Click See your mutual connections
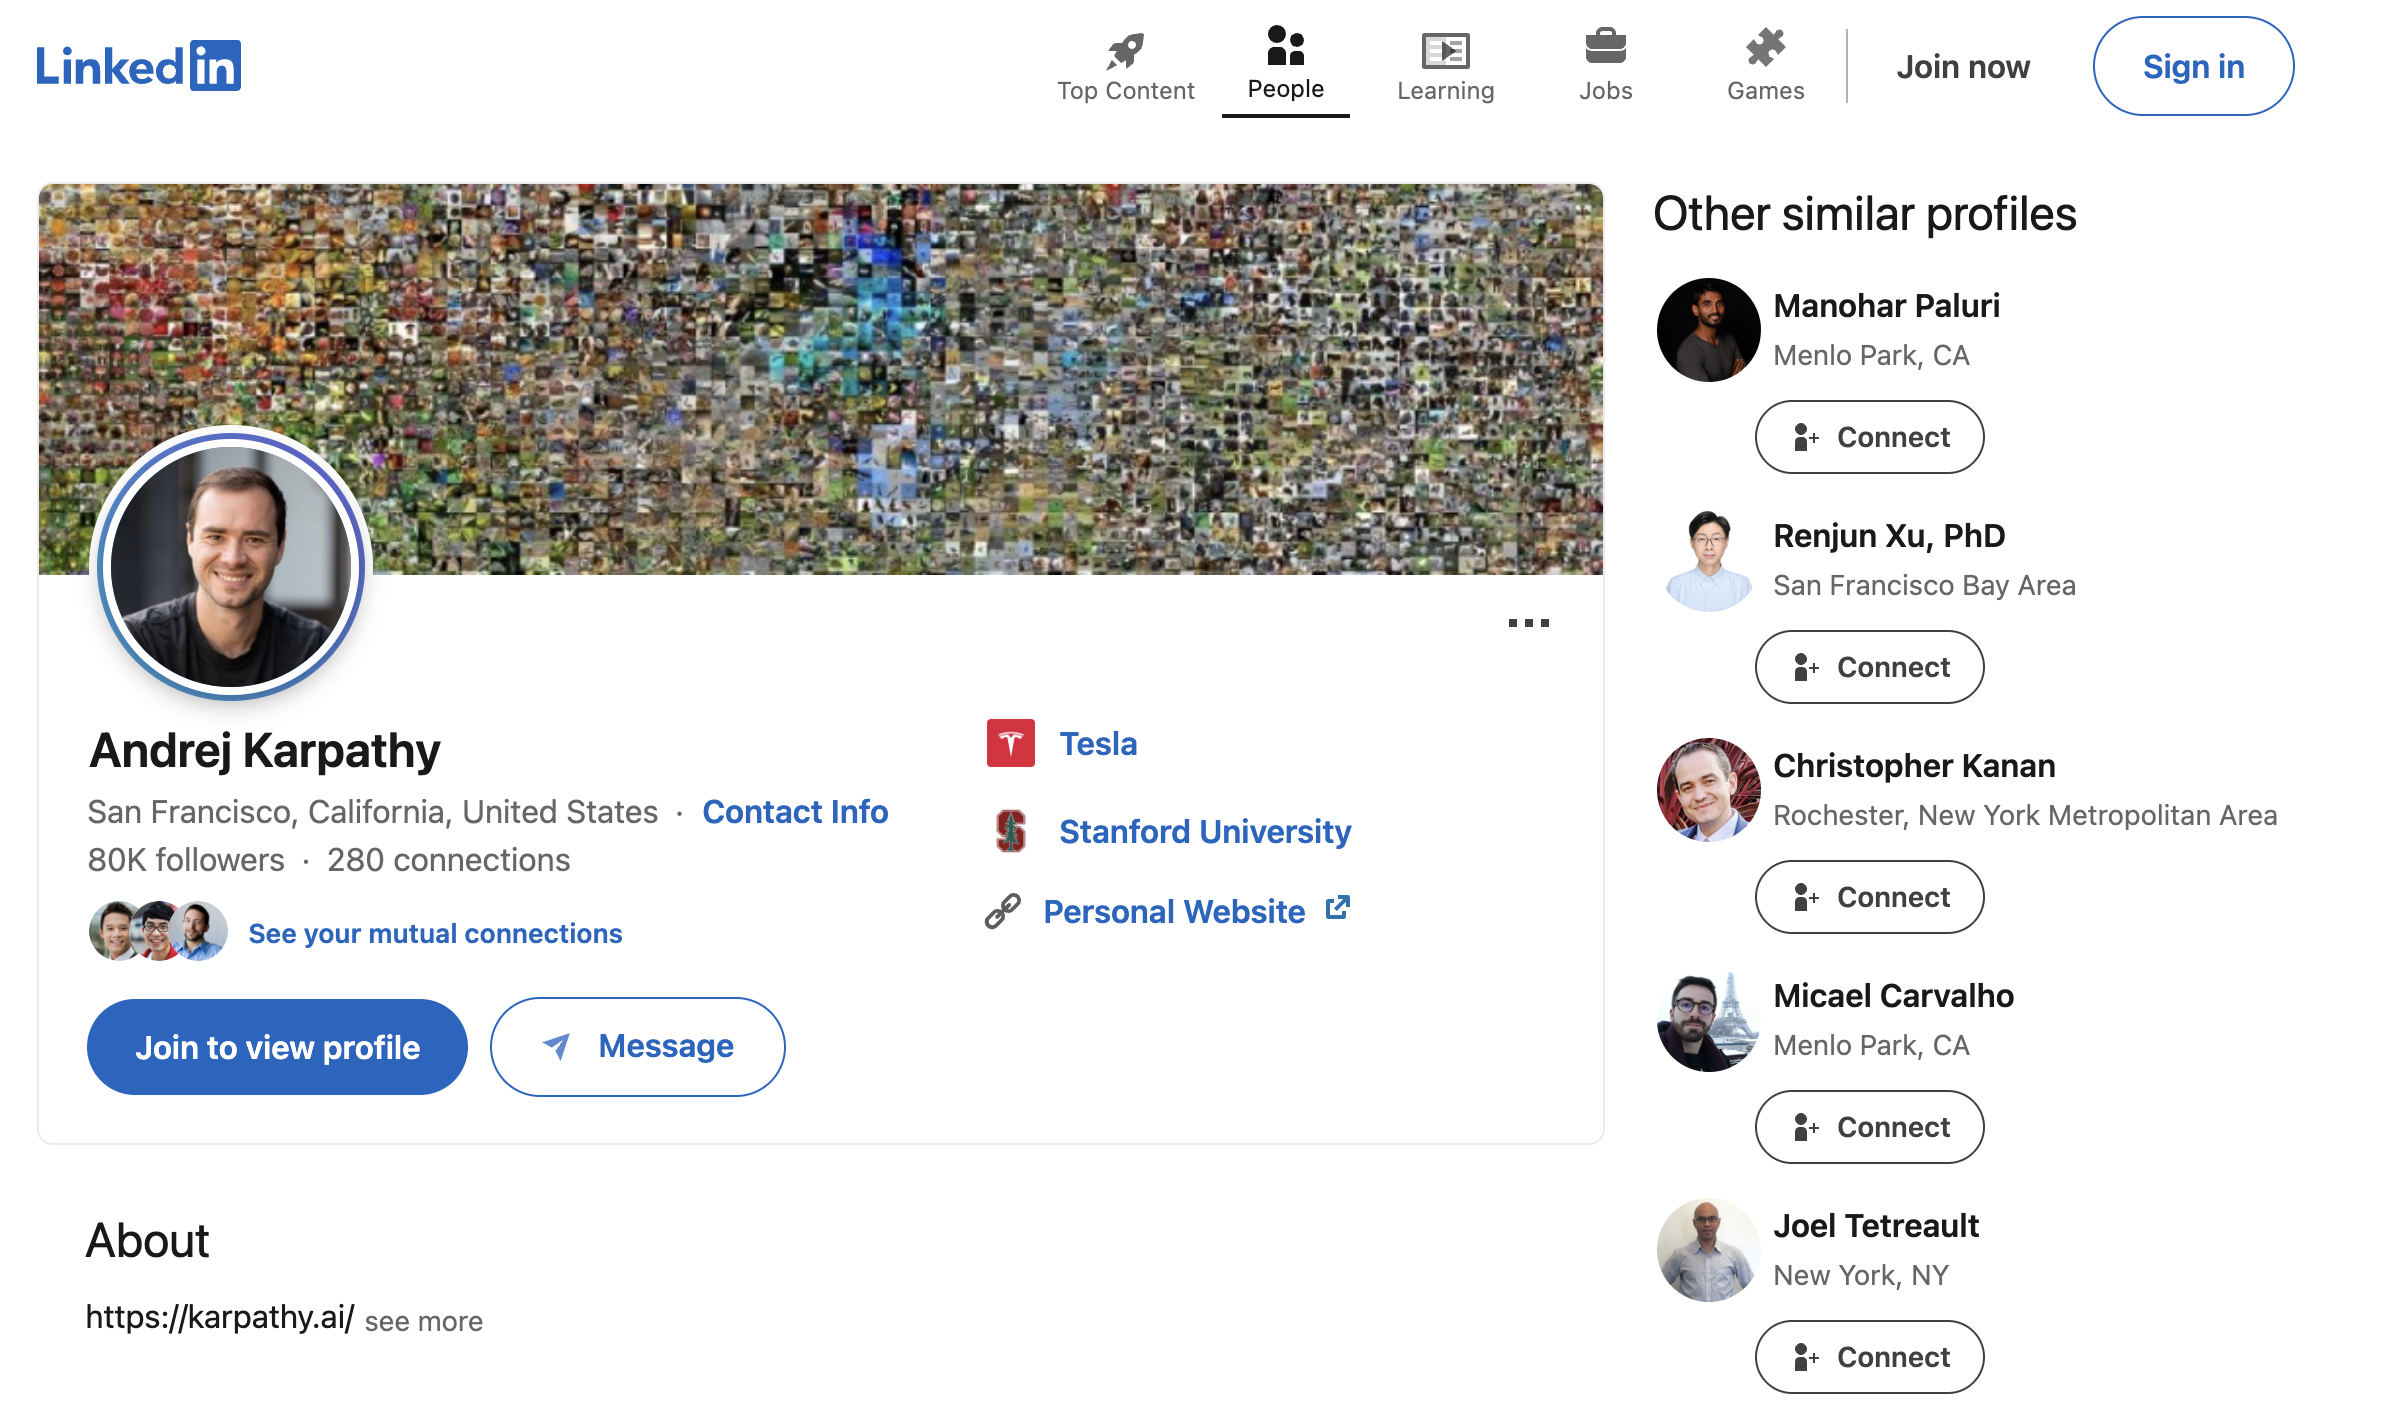The height and width of the screenshot is (1410, 2382). click(x=435, y=933)
